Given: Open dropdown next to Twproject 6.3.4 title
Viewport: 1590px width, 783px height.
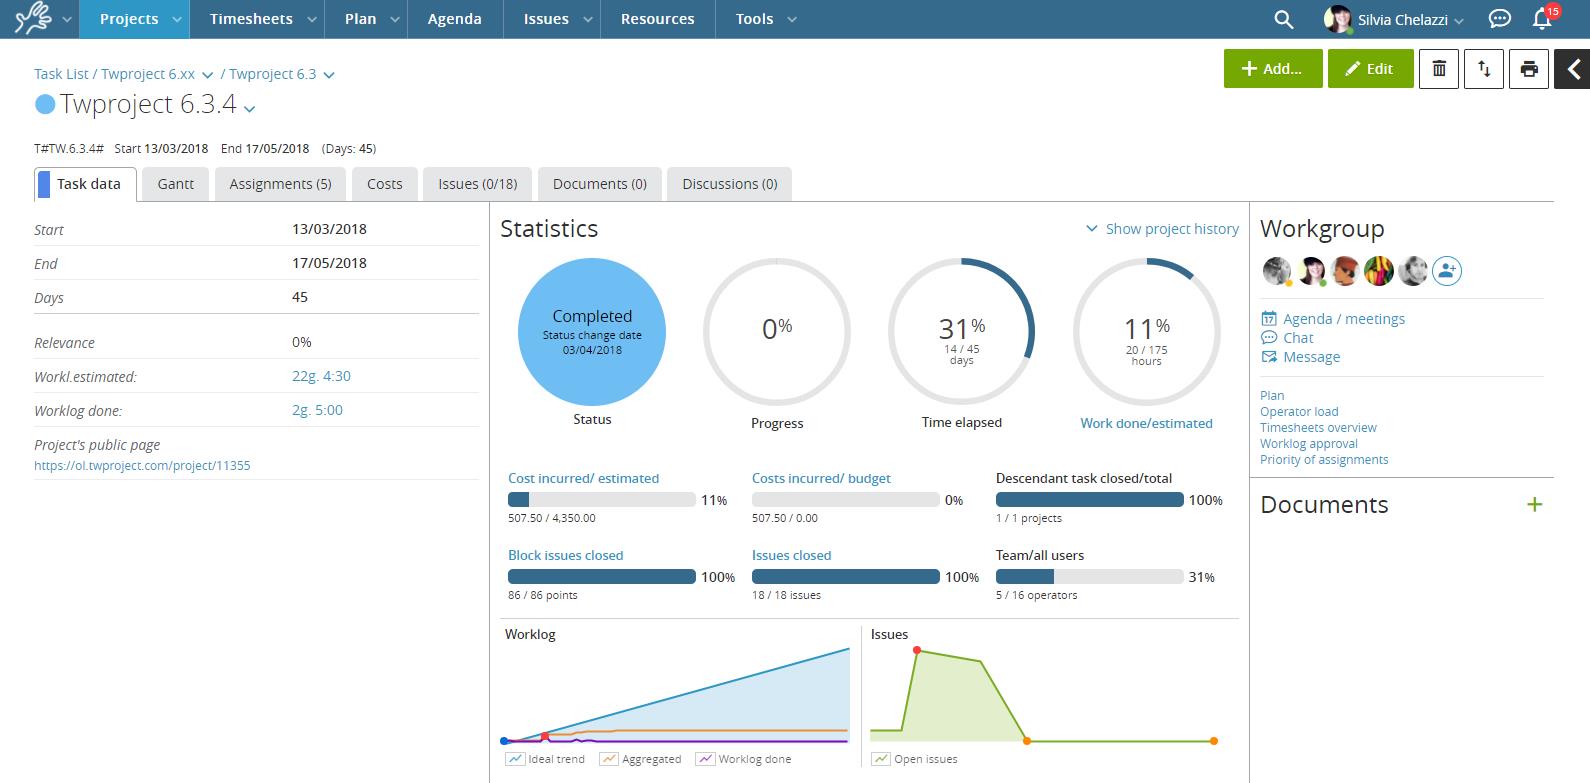Looking at the screenshot, I should click(x=250, y=108).
